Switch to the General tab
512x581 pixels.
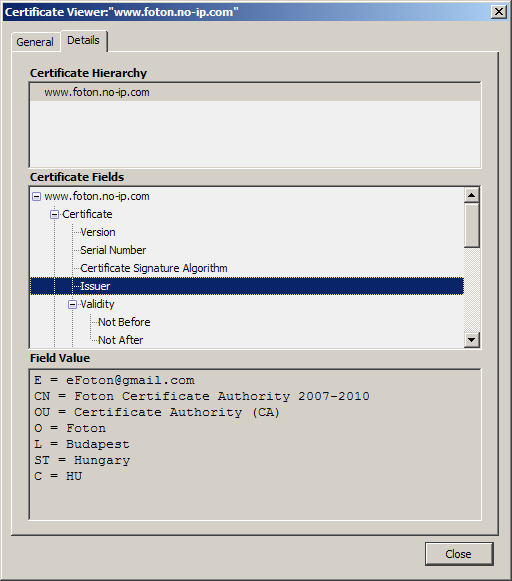35,42
